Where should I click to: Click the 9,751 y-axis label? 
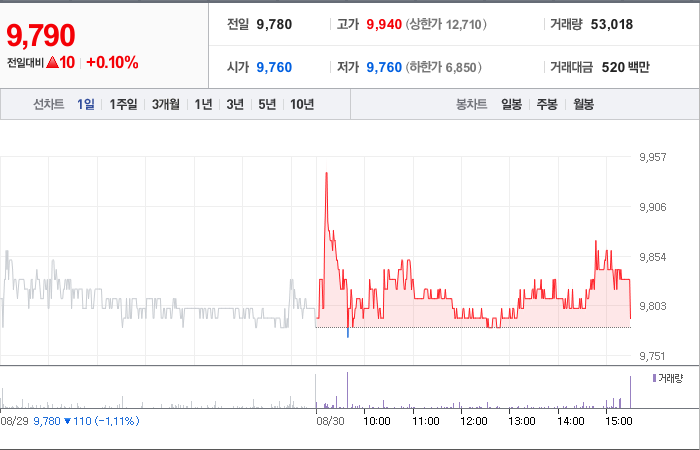[653, 356]
